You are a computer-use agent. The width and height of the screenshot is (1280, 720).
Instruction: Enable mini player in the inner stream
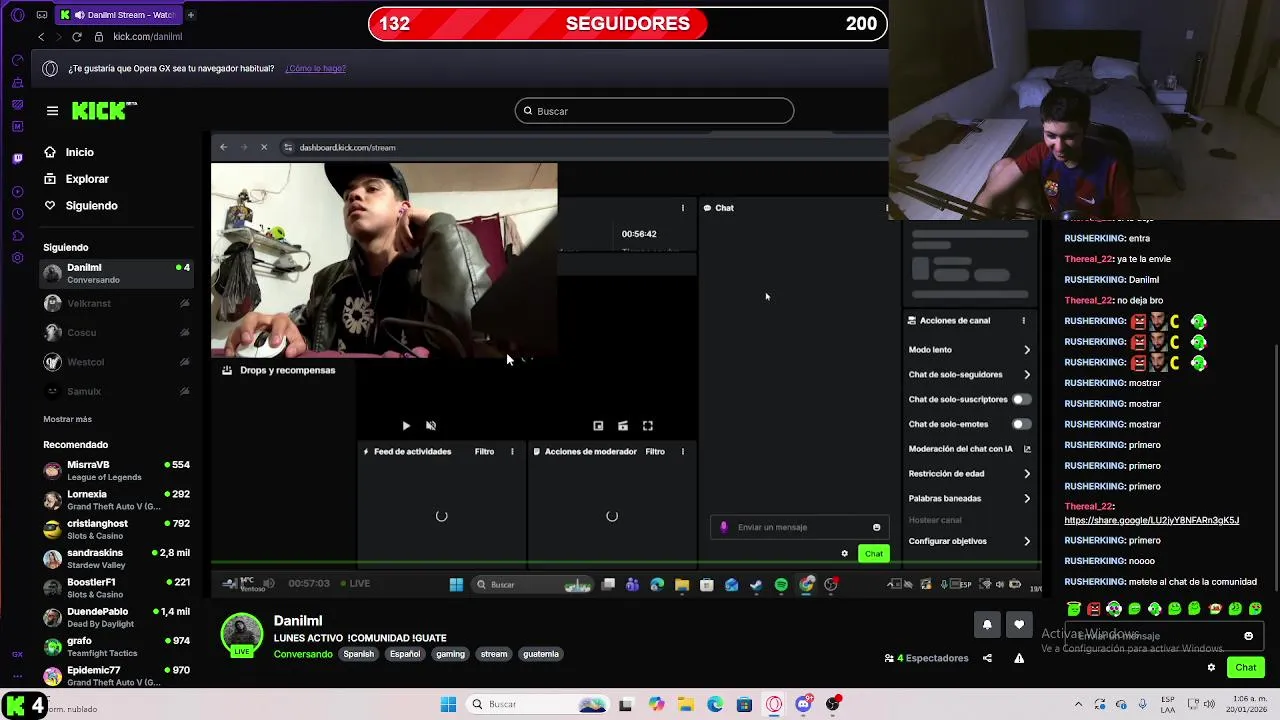click(x=598, y=426)
